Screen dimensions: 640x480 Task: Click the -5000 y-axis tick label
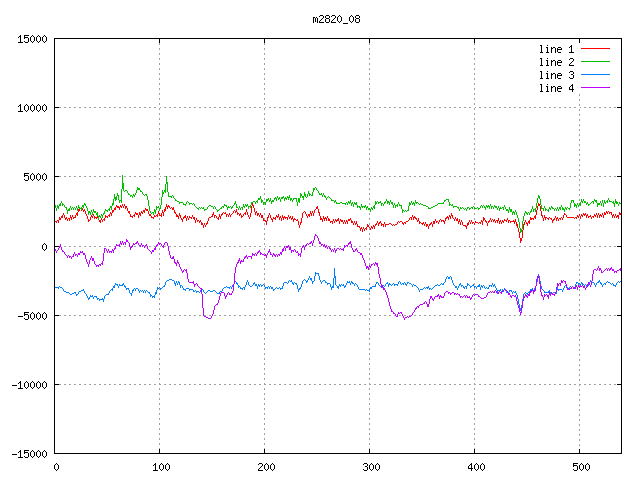pos(32,316)
